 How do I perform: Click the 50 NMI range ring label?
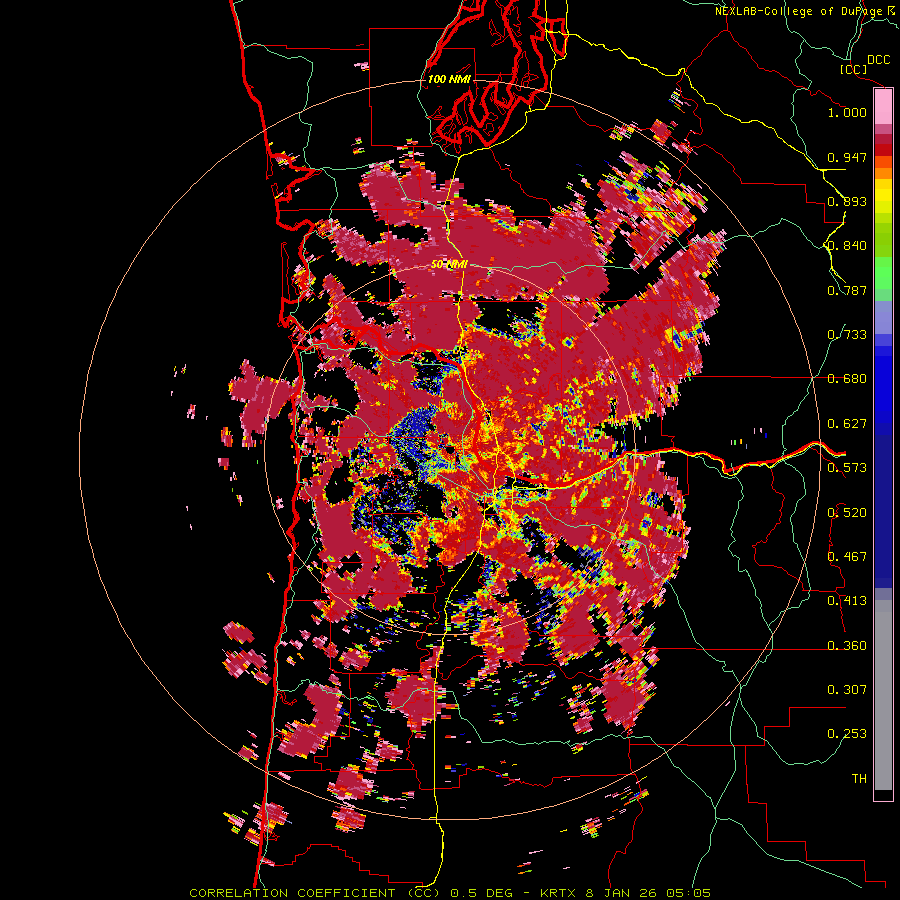tap(449, 265)
